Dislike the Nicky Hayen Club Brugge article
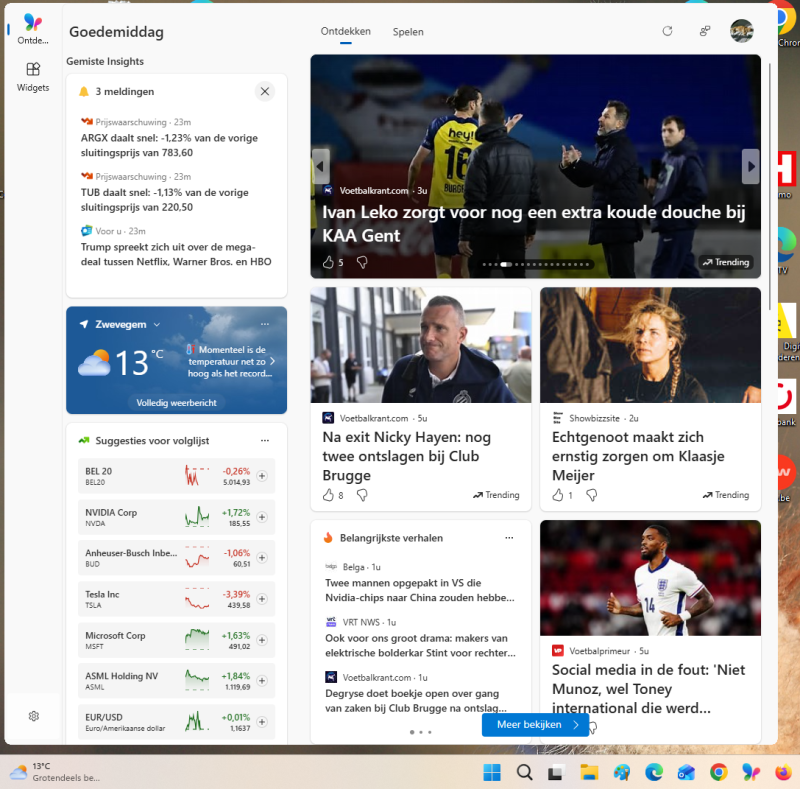800x789 pixels. point(362,495)
